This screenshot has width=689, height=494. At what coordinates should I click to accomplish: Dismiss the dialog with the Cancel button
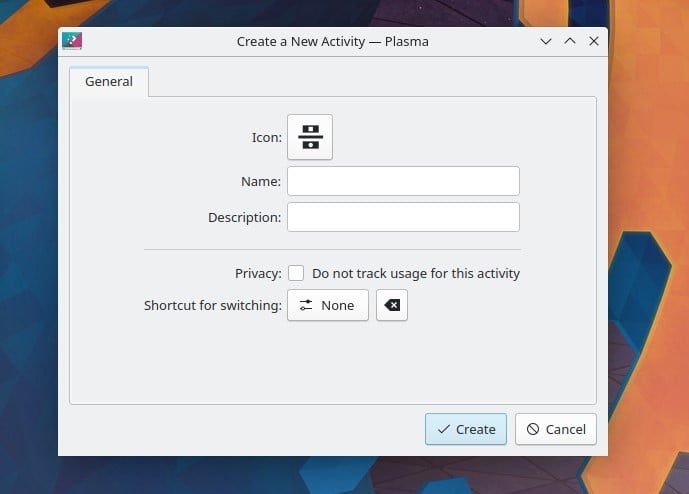point(556,429)
